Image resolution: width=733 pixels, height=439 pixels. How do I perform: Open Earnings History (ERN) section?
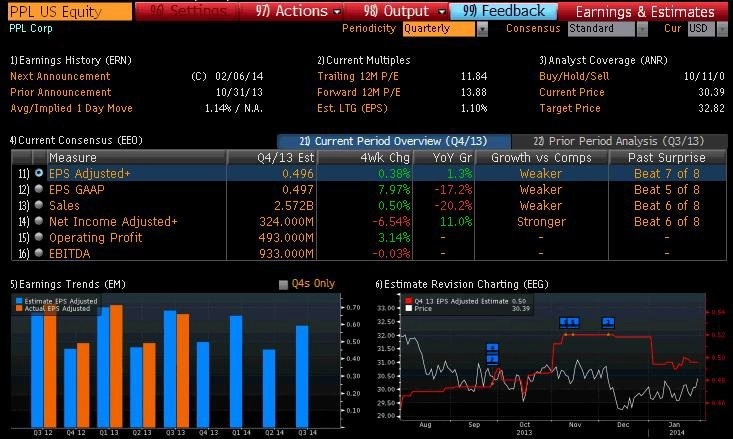coord(71,60)
